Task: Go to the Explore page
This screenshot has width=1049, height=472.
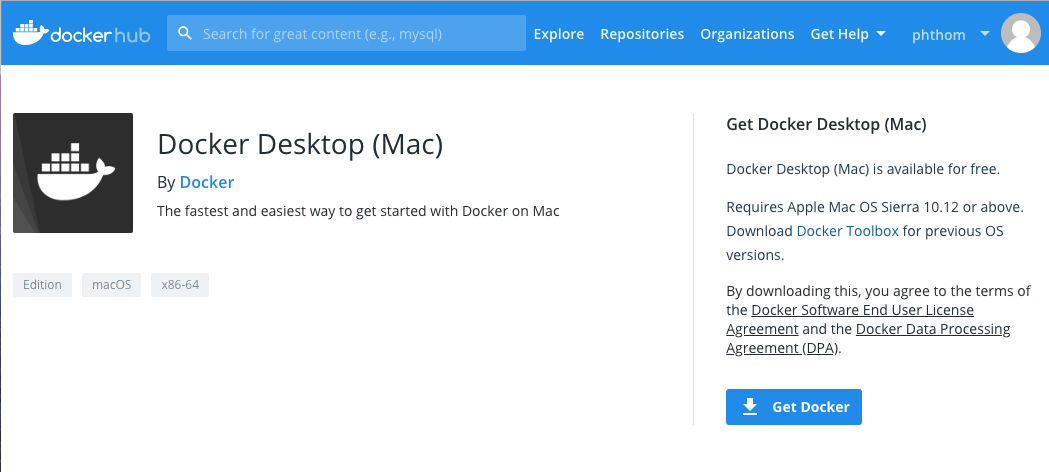Action: point(558,34)
